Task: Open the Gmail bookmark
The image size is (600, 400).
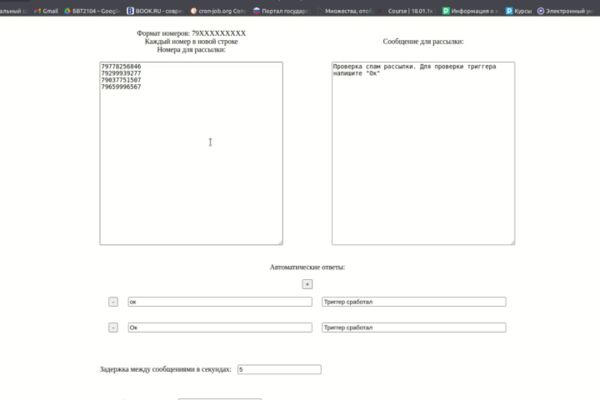Action: click(x=46, y=11)
